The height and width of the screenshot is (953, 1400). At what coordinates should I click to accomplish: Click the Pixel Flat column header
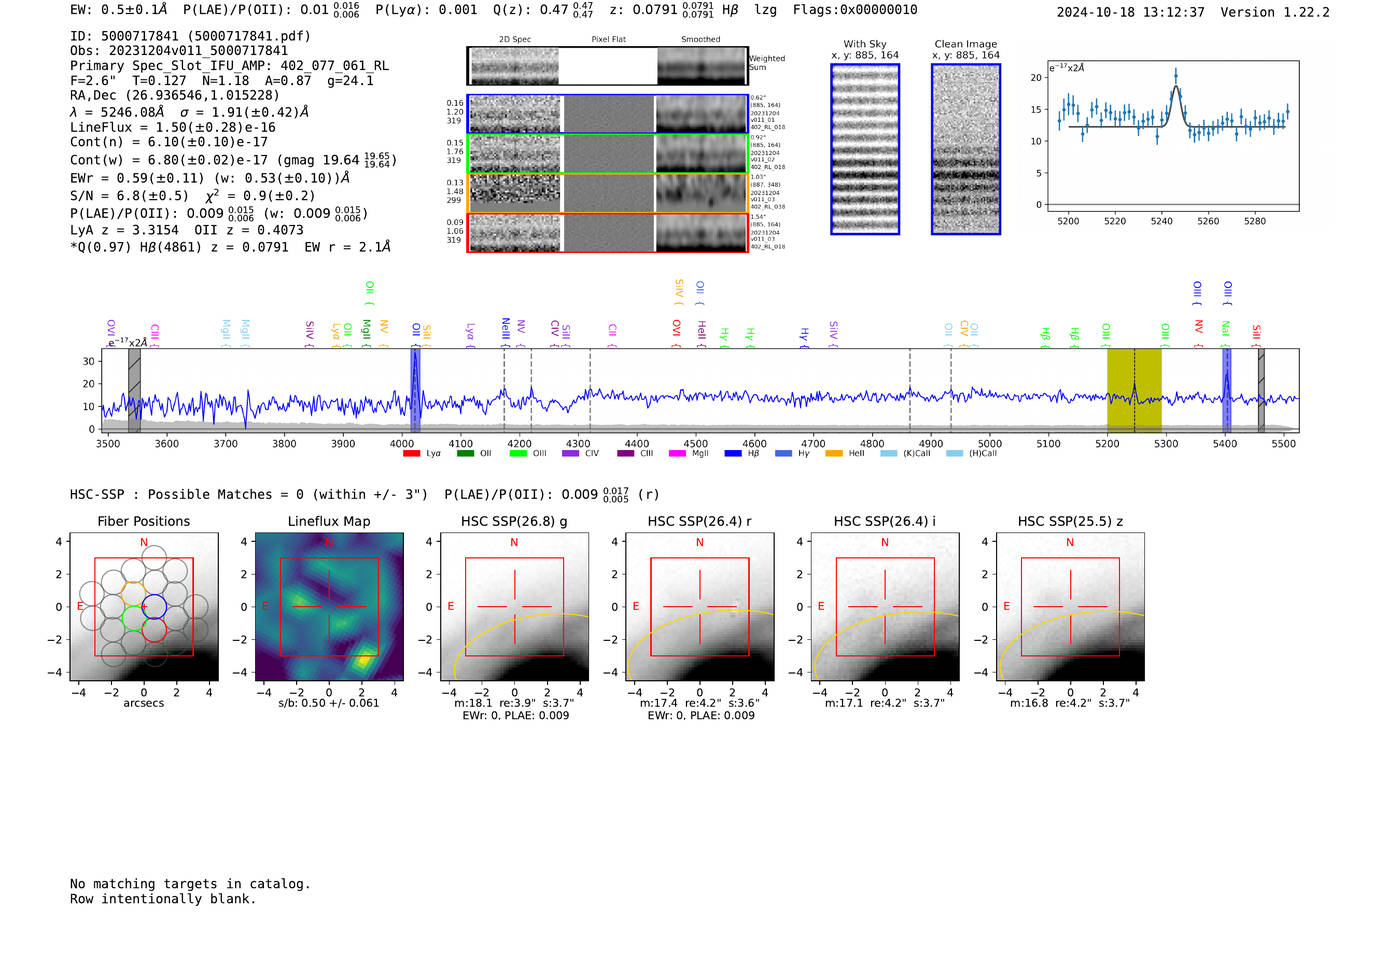608,40
